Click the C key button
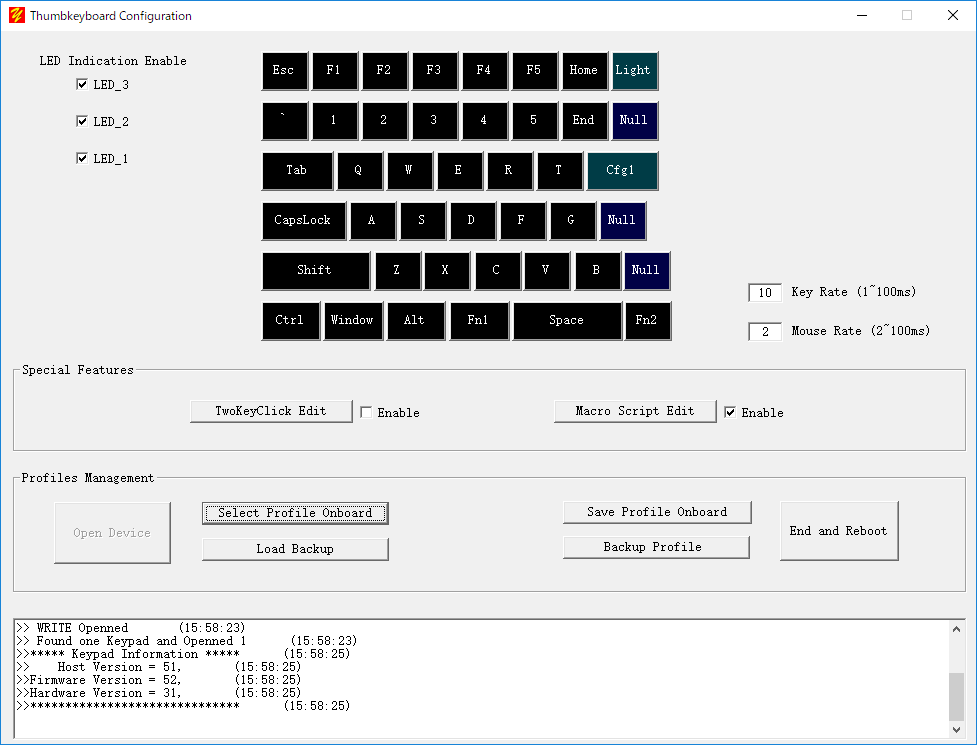 pos(497,271)
